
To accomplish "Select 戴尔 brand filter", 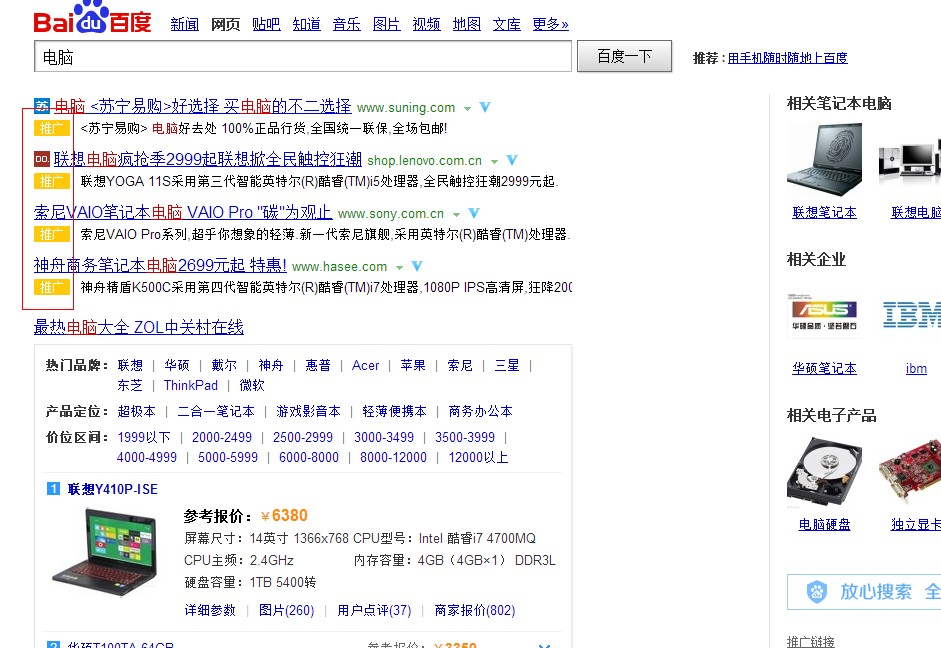I will pos(224,365).
